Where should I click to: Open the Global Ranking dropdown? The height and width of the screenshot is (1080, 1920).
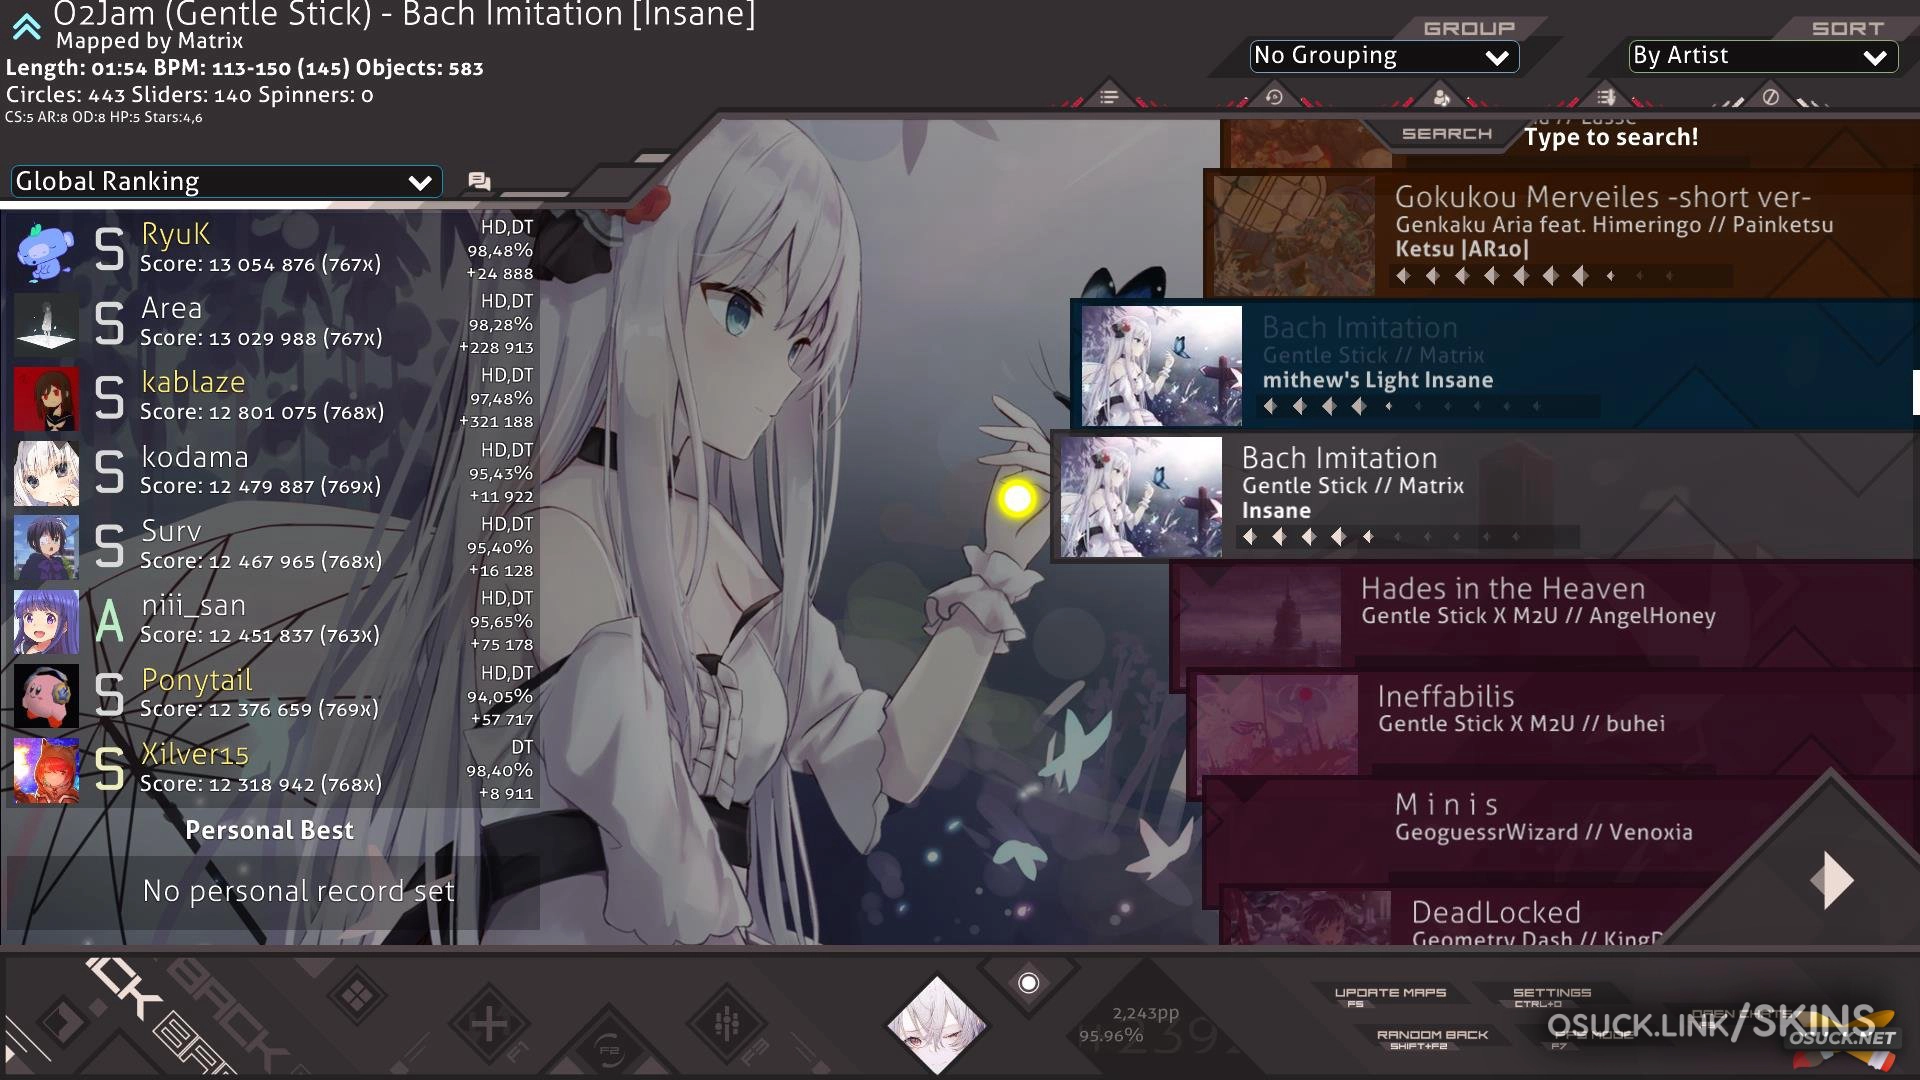click(x=226, y=182)
